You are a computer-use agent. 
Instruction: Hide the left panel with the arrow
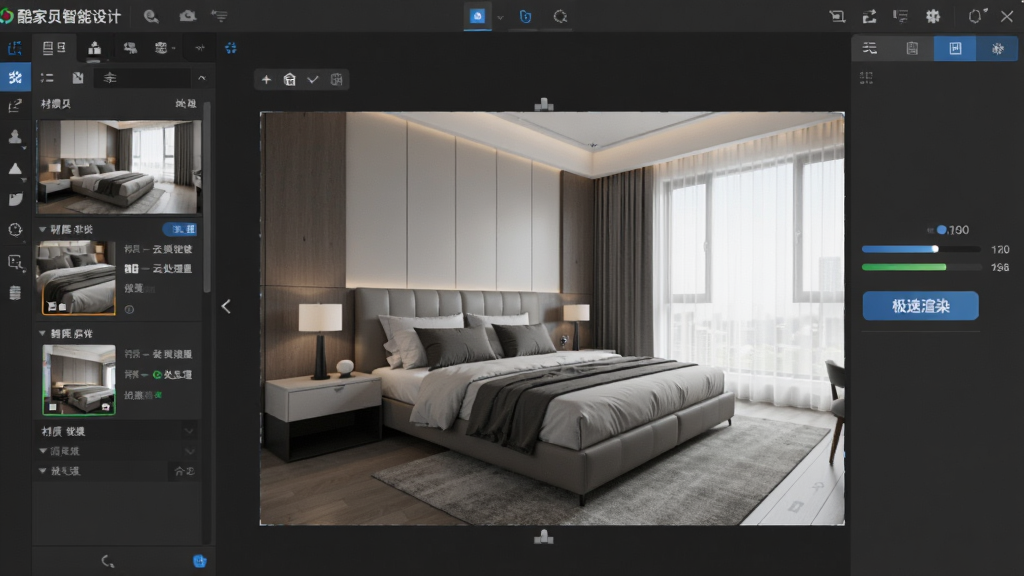point(226,306)
